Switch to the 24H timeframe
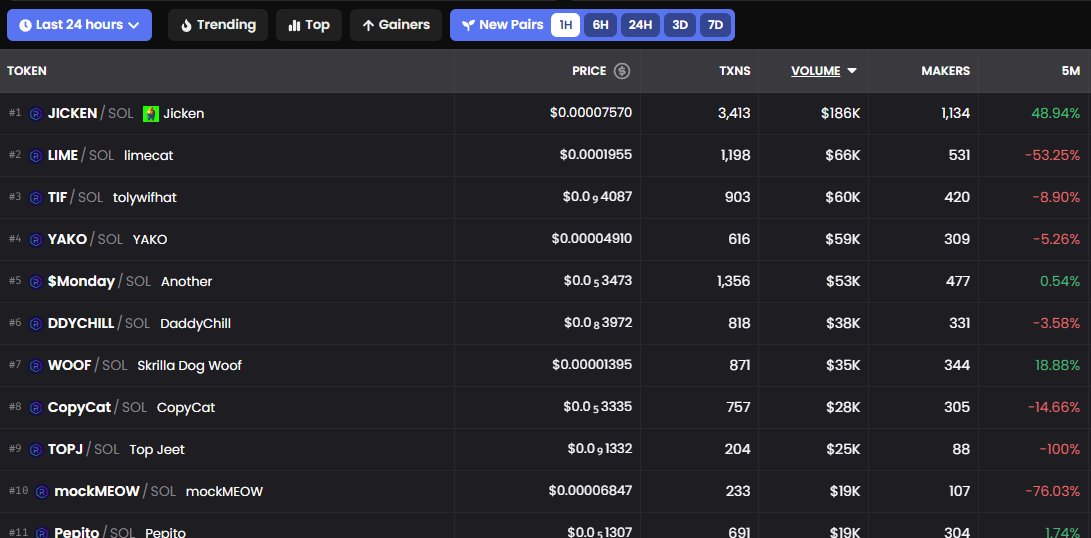This screenshot has height=538, width=1091. point(640,25)
